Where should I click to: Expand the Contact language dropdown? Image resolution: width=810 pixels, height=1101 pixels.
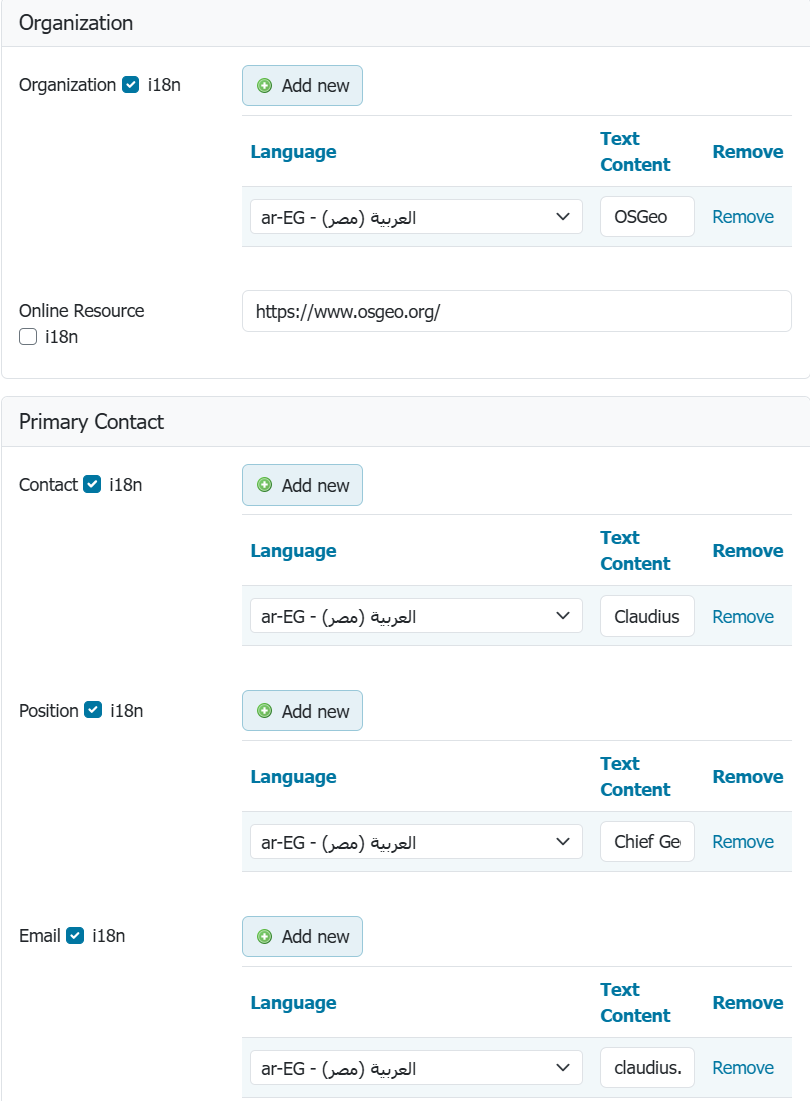[415, 617]
